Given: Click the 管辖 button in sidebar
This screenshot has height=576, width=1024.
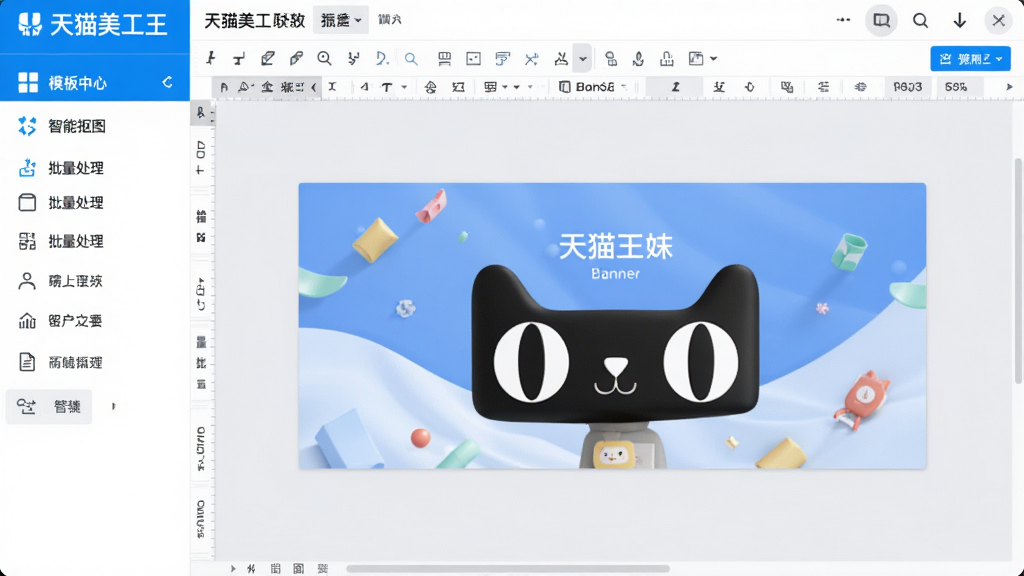Looking at the screenshot, I should (49, 406).
